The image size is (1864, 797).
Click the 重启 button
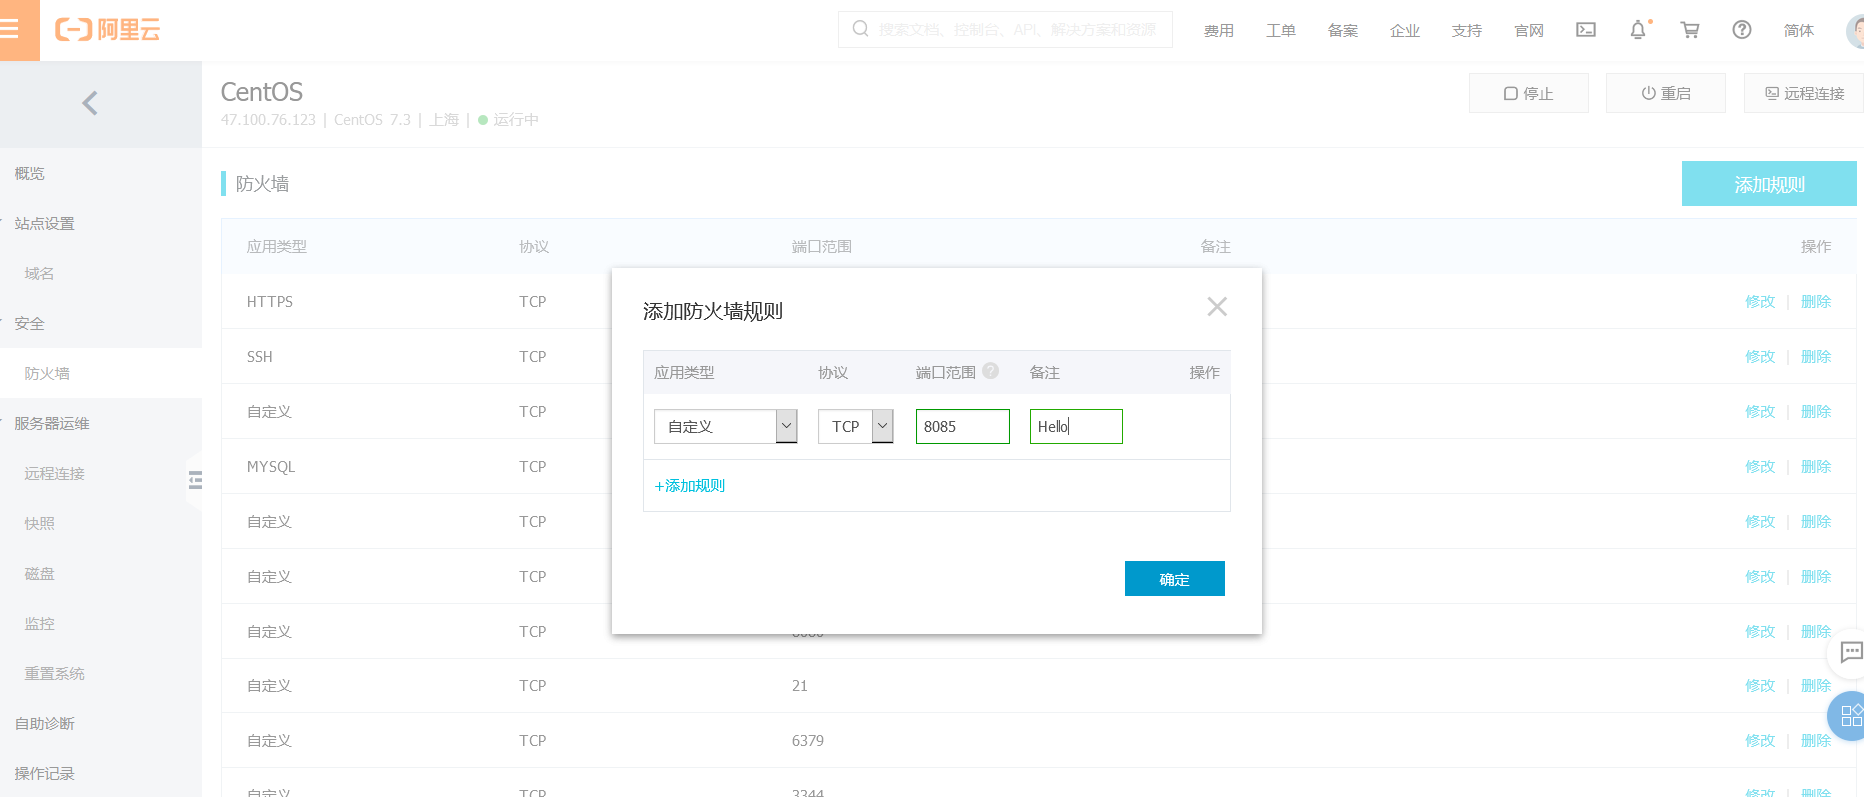pos(1665,93)
